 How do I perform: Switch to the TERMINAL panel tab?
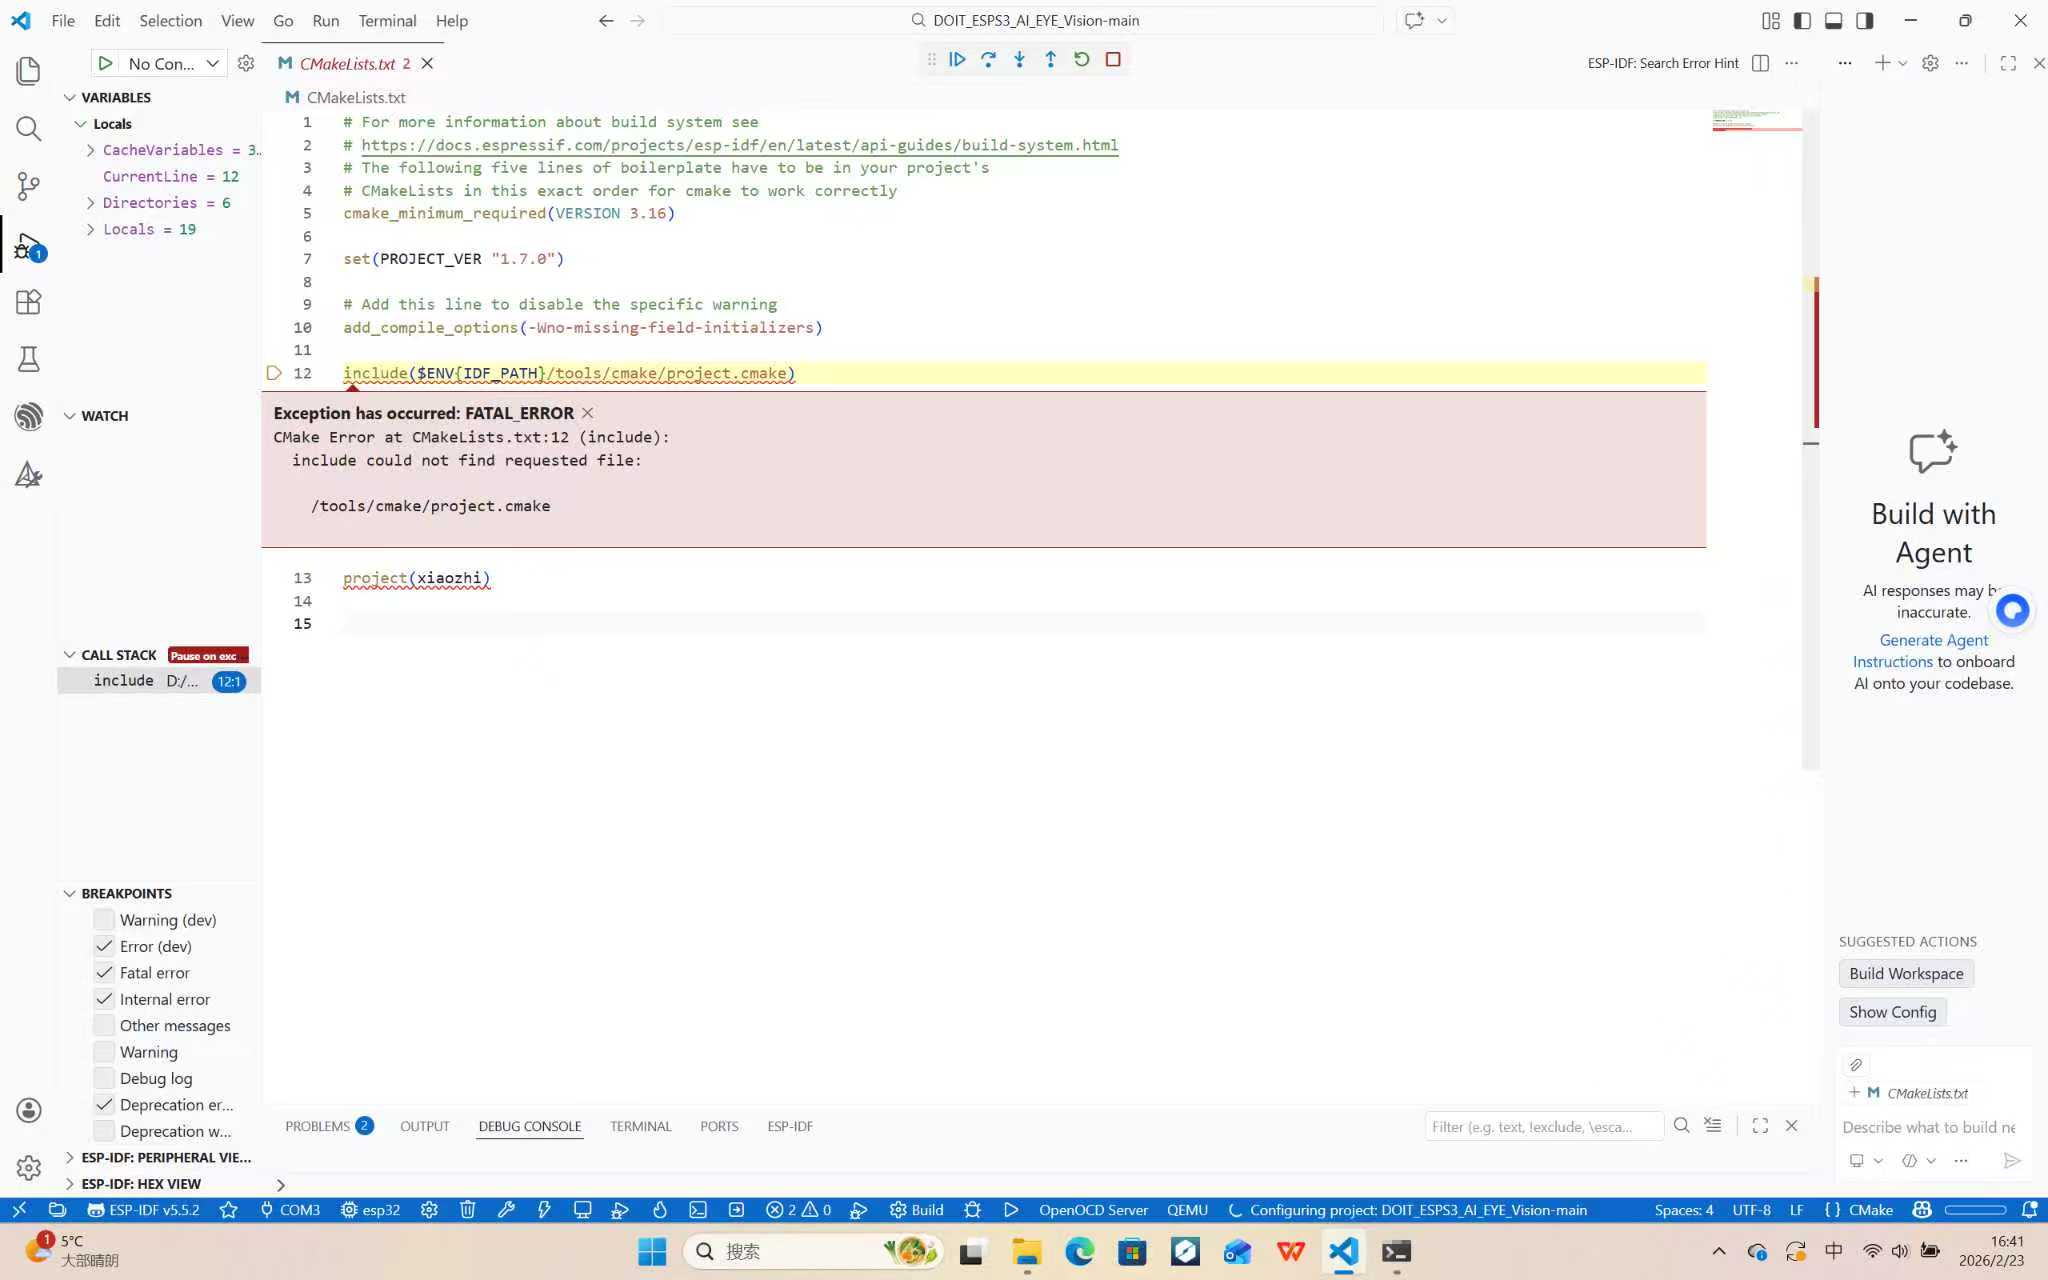coord(640,1126)
